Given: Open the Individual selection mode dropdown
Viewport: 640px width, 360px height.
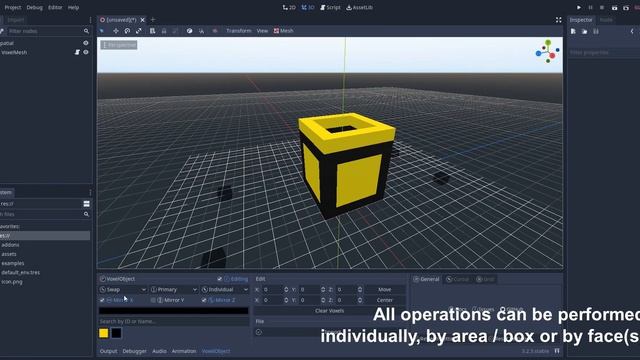Looking at the screenshot, I should [225, 289].
